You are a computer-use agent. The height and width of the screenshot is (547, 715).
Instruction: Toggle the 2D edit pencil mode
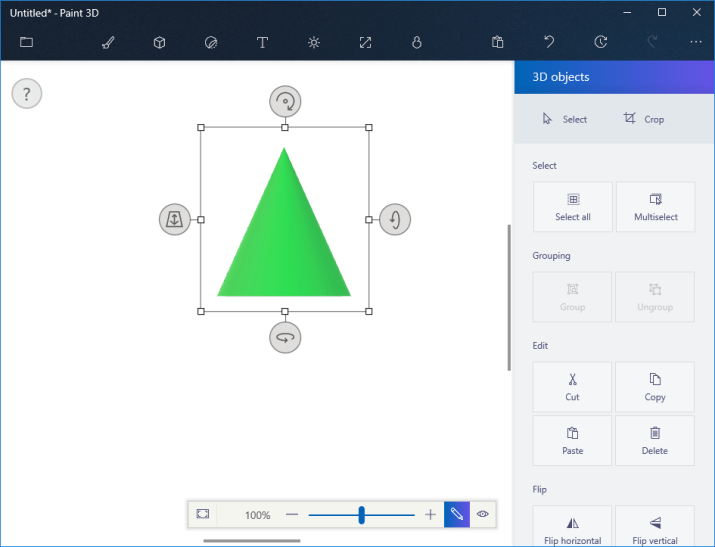pyautogui.click(x=457, y=514)
